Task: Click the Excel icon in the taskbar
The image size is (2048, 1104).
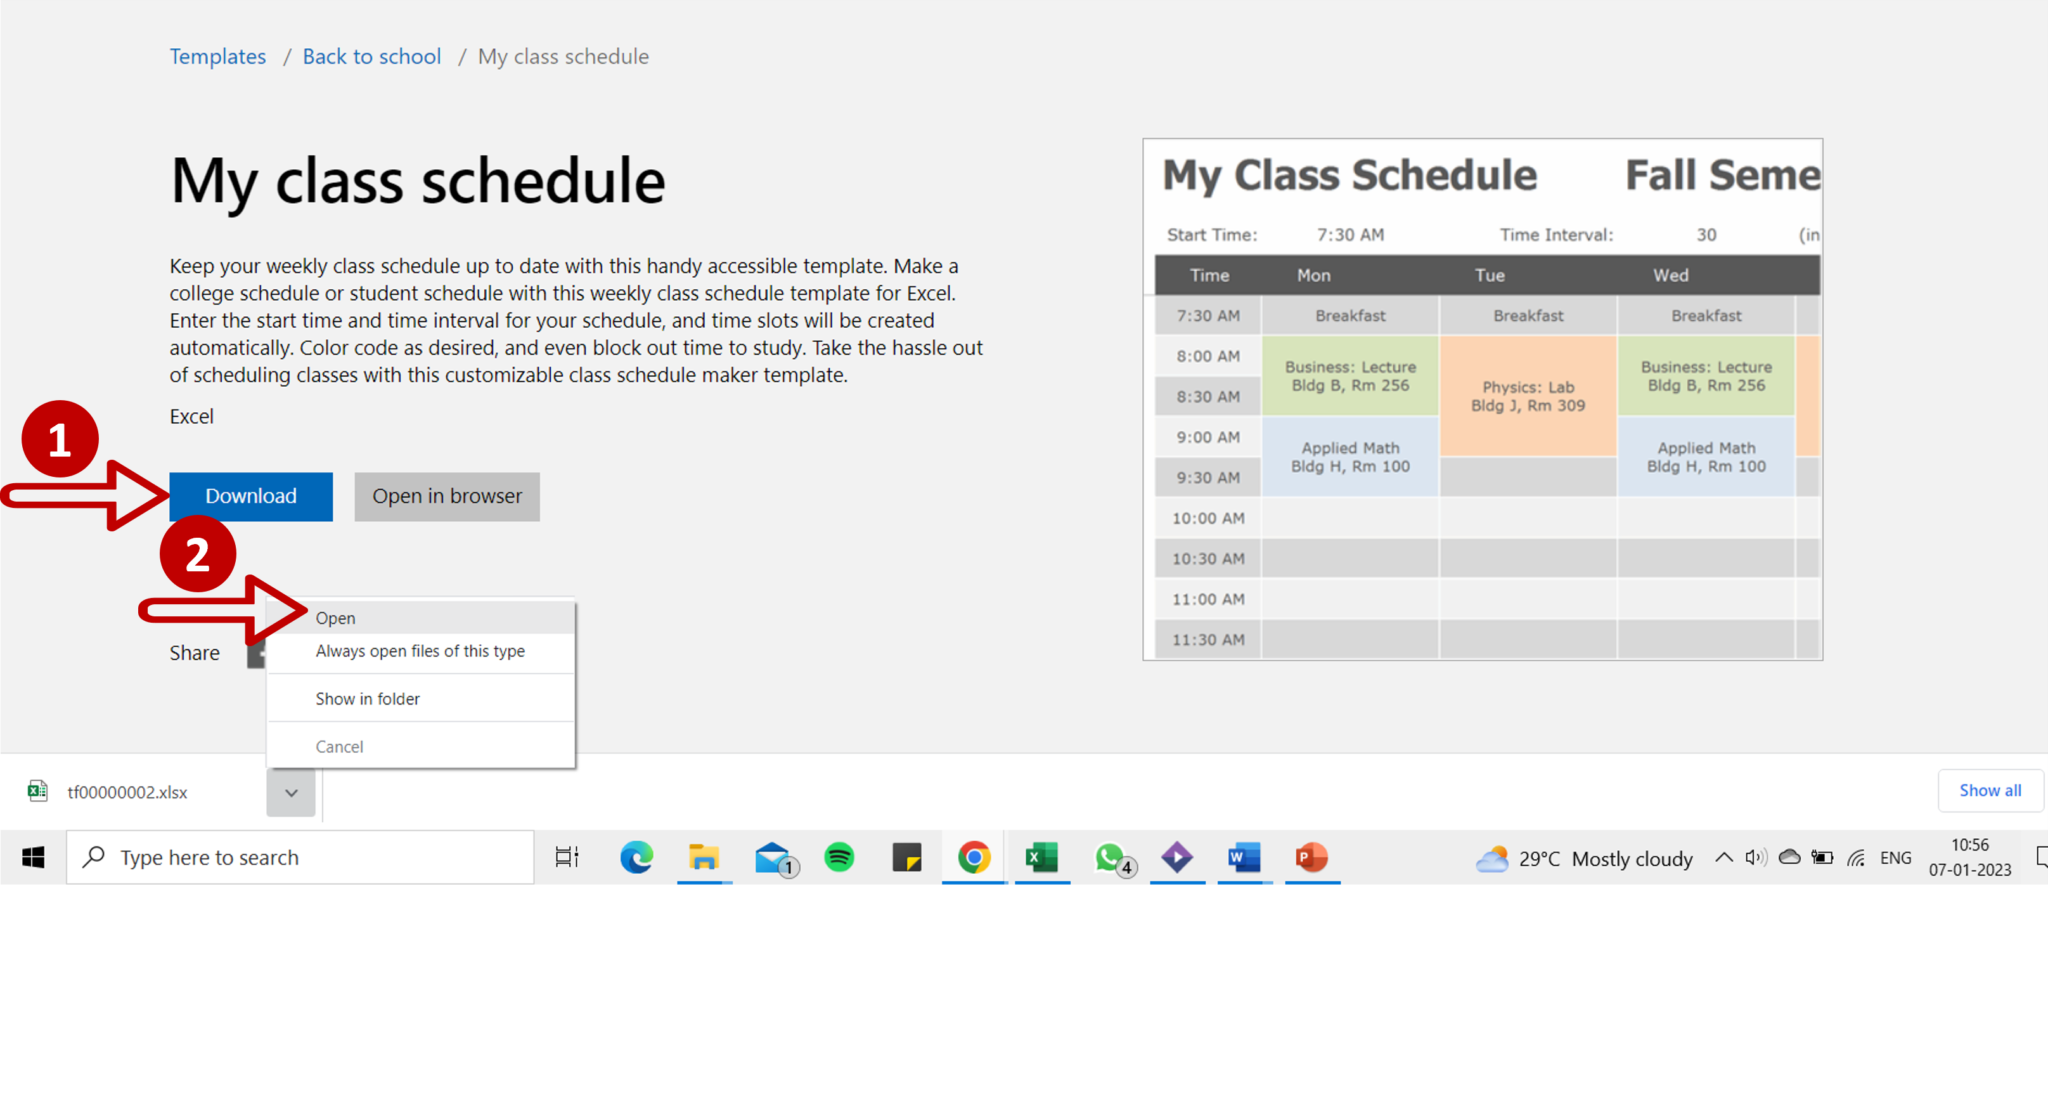Action: pyautogui.click(x=1042, y=857)
